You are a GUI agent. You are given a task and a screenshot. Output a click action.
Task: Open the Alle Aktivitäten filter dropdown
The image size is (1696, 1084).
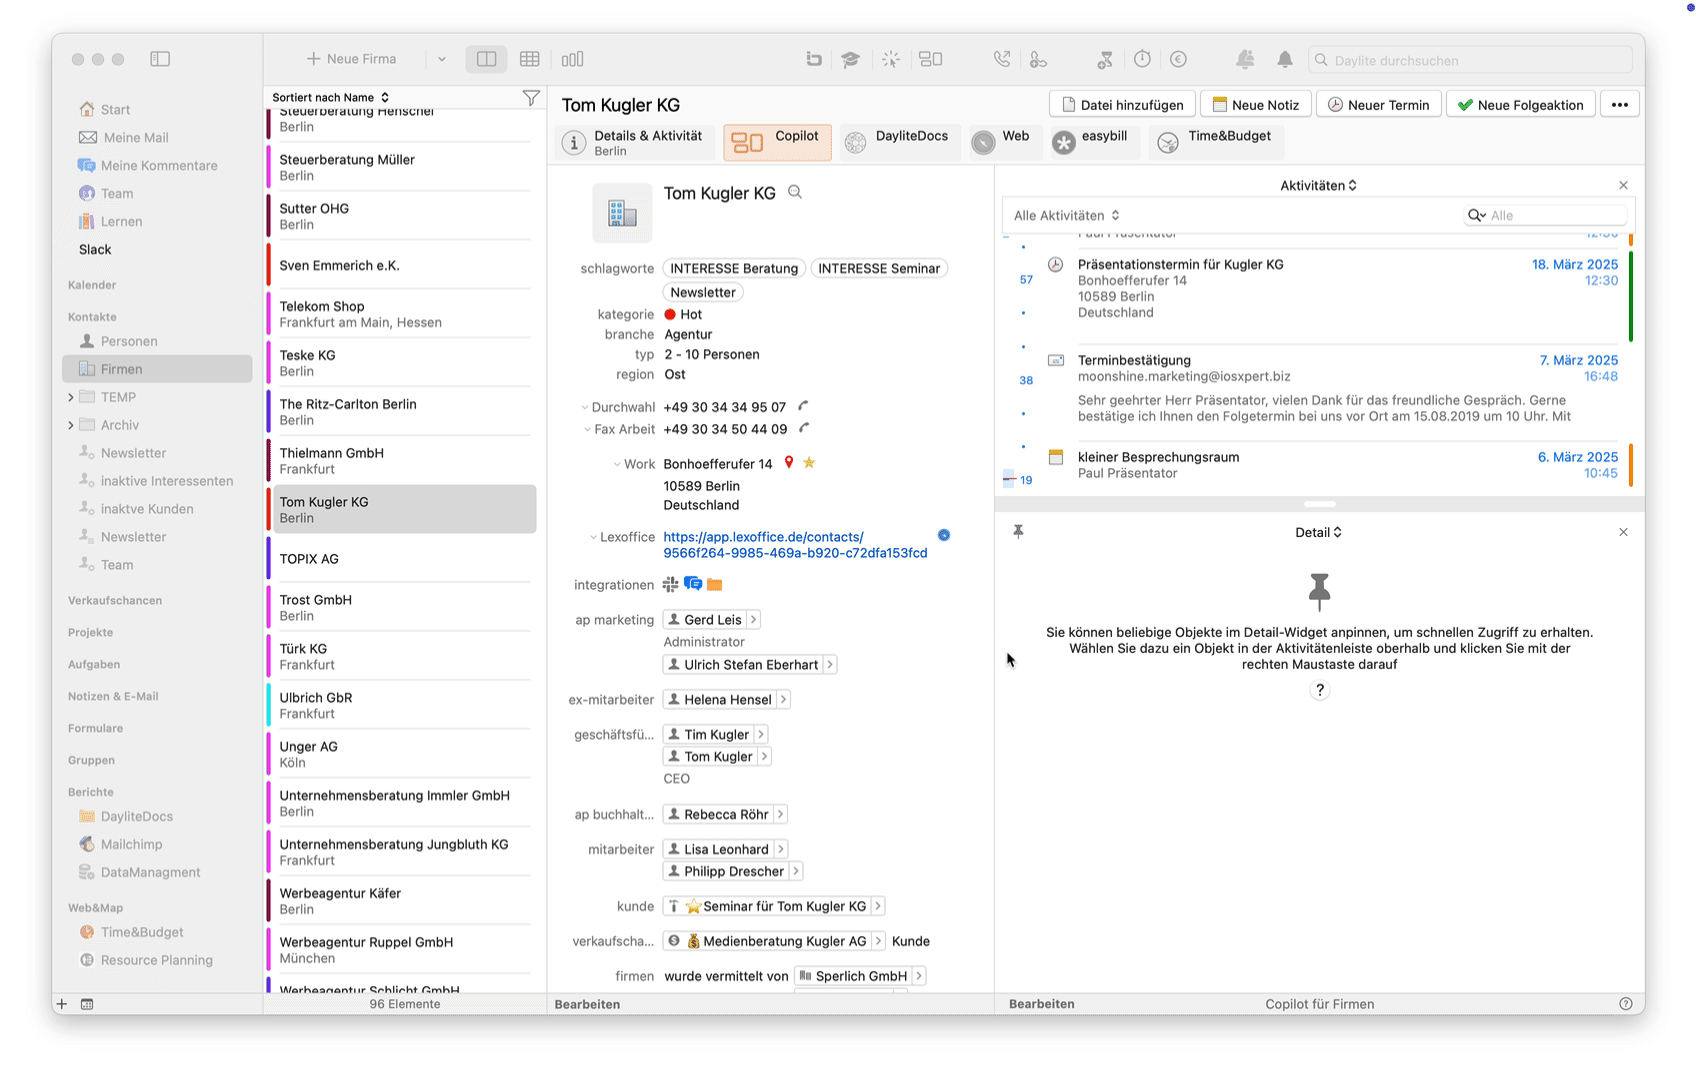pyautogui.click(x=1066, y=215)
